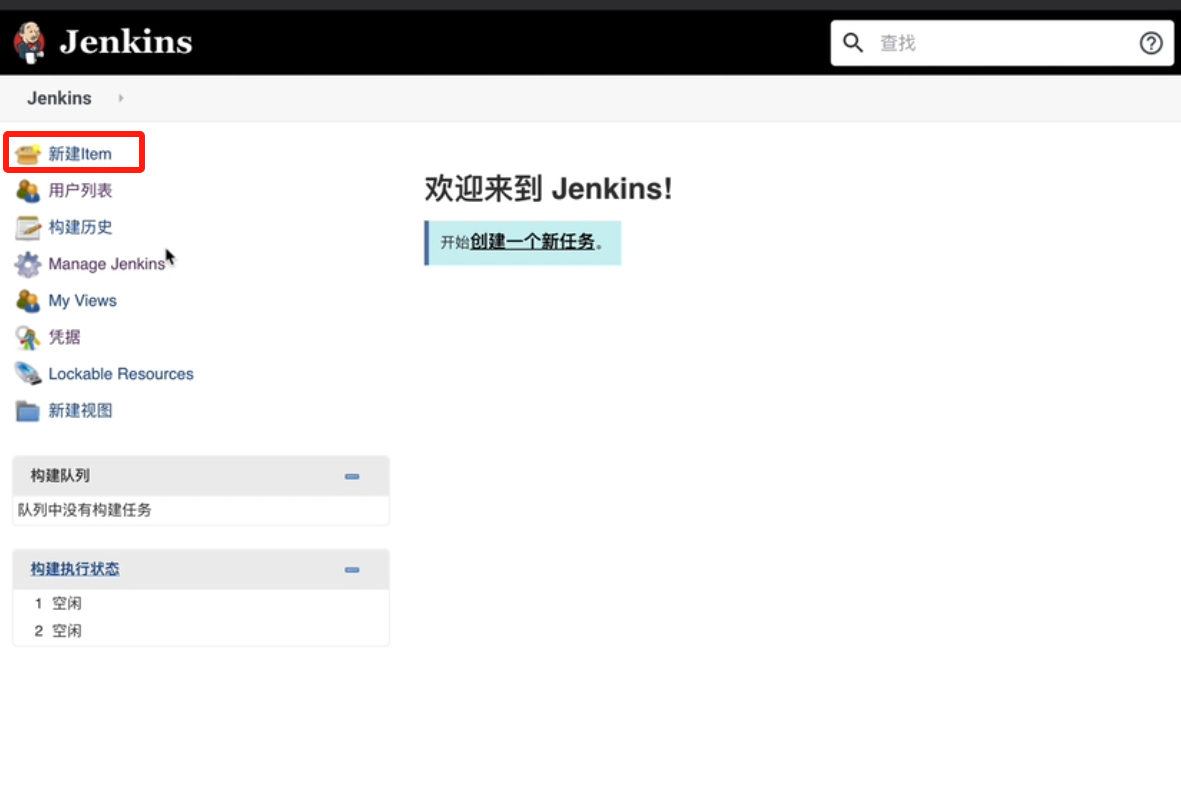Open the Lockable Resources text link
This screenshot has width=1181, height=795.
[x=121, y=374]
